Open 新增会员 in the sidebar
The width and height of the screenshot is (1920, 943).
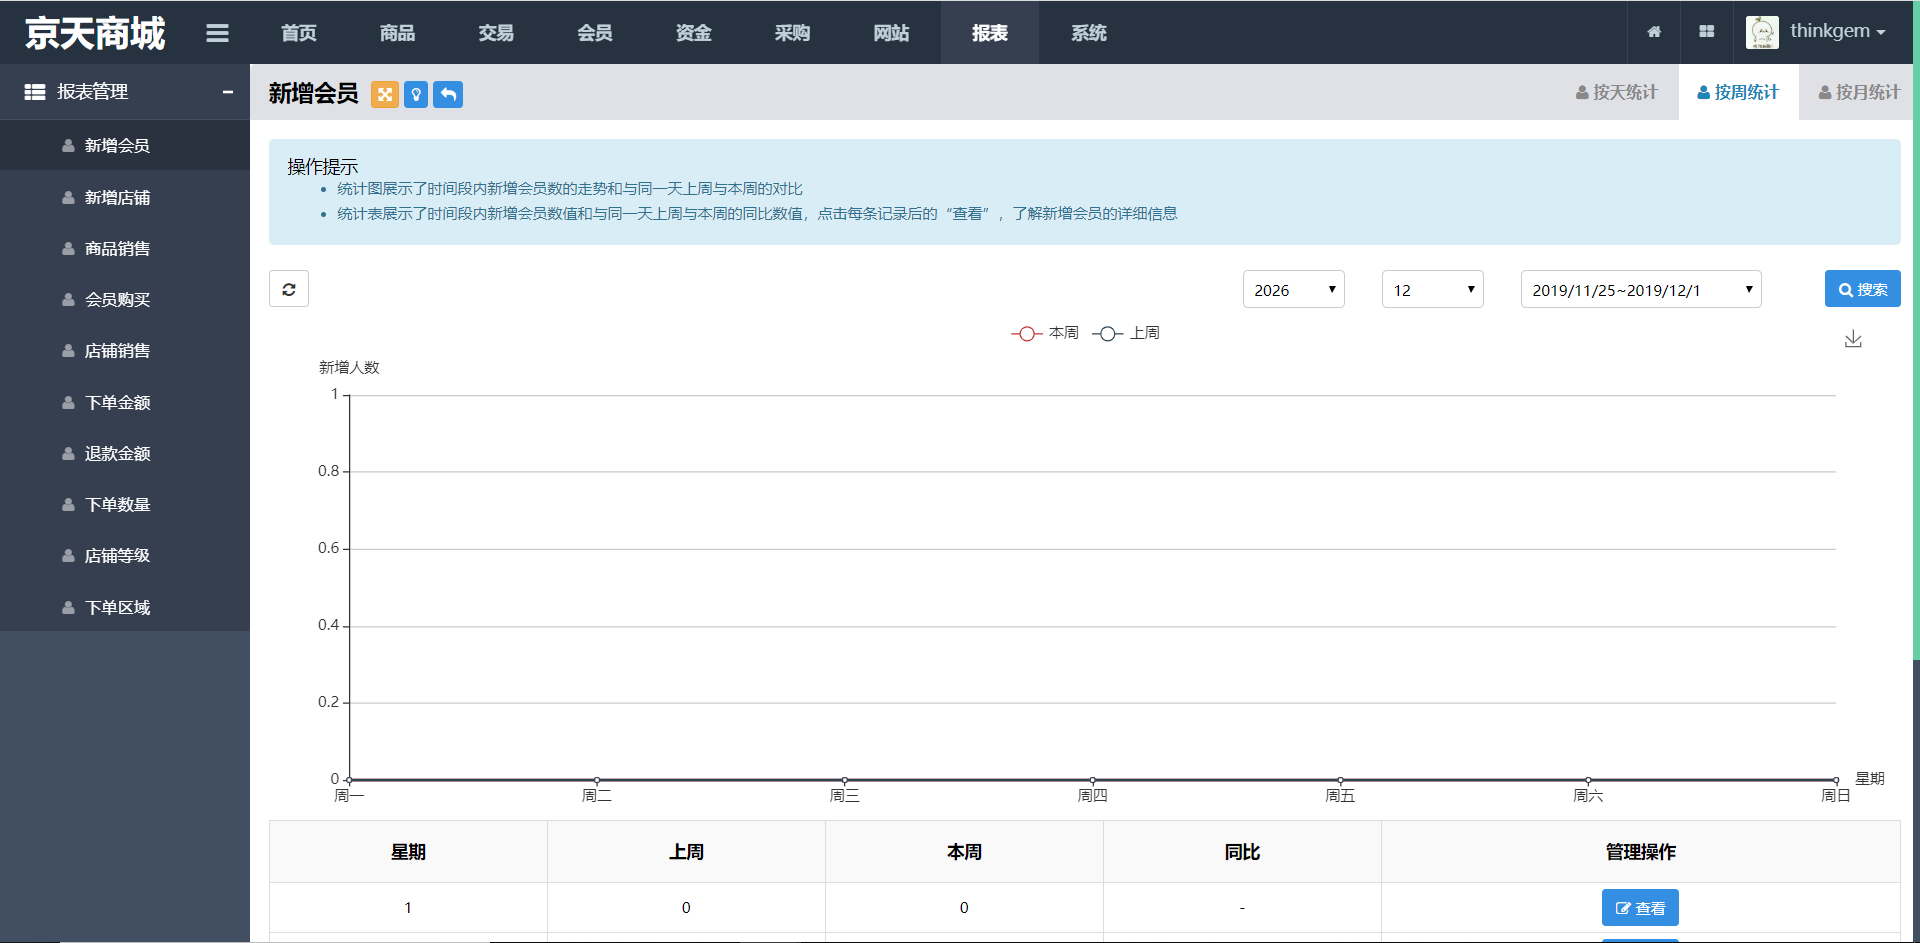[125, 145]
